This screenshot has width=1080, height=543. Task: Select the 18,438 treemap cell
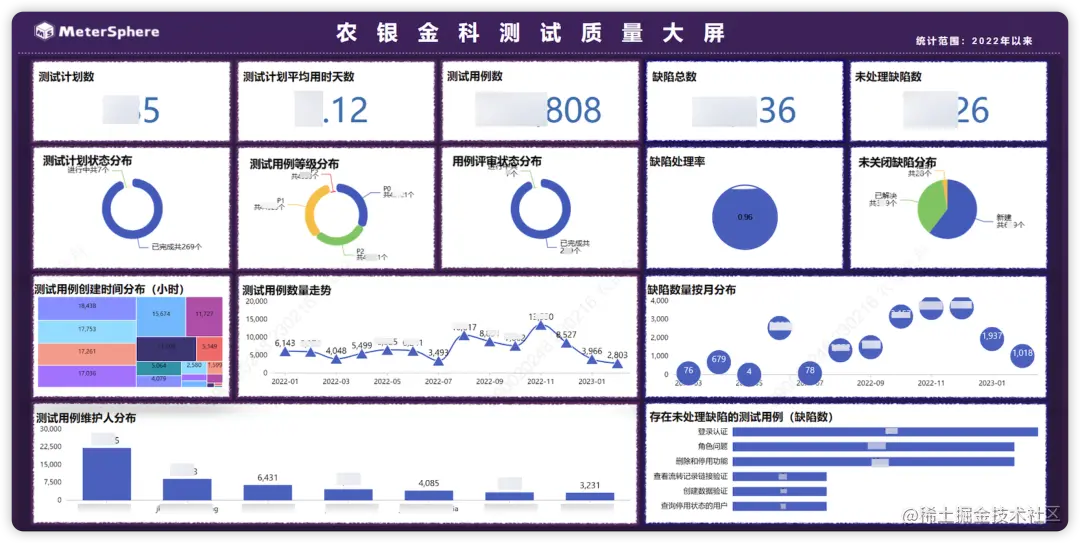pyautogui.click(x=87, y=308)
